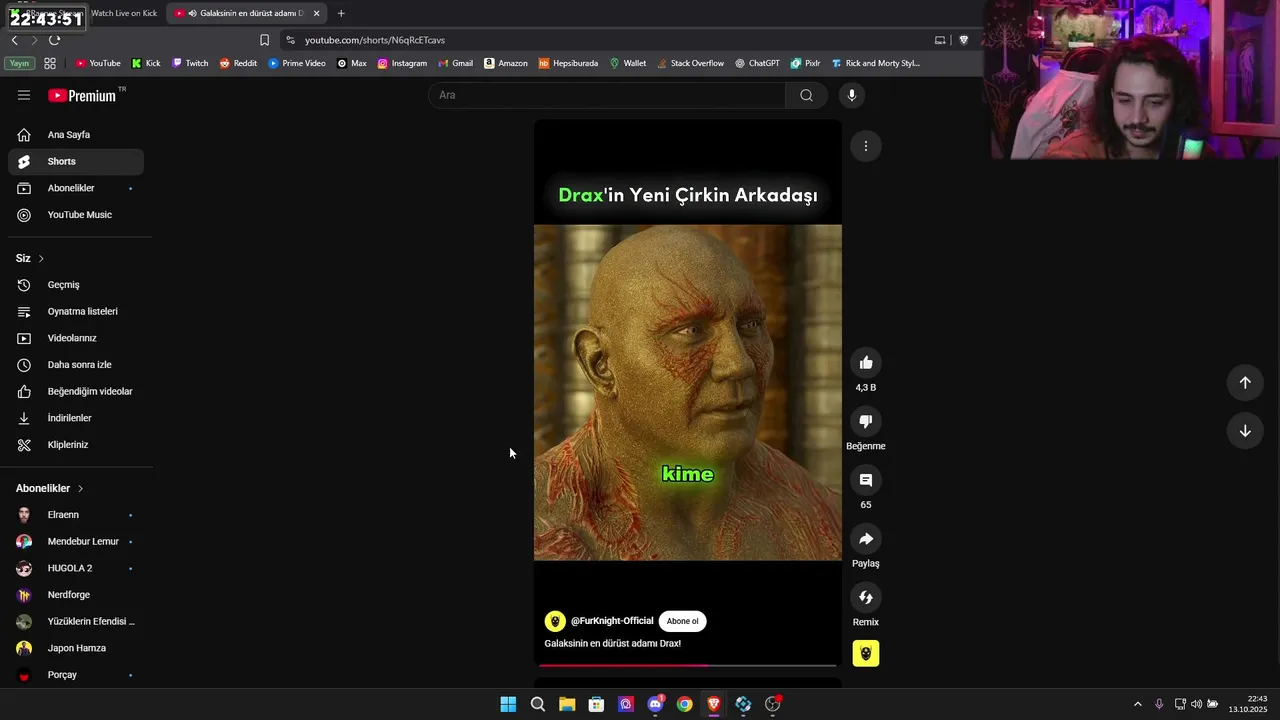Open the @FurKnight-Official channel link

[x=612, y=621]
